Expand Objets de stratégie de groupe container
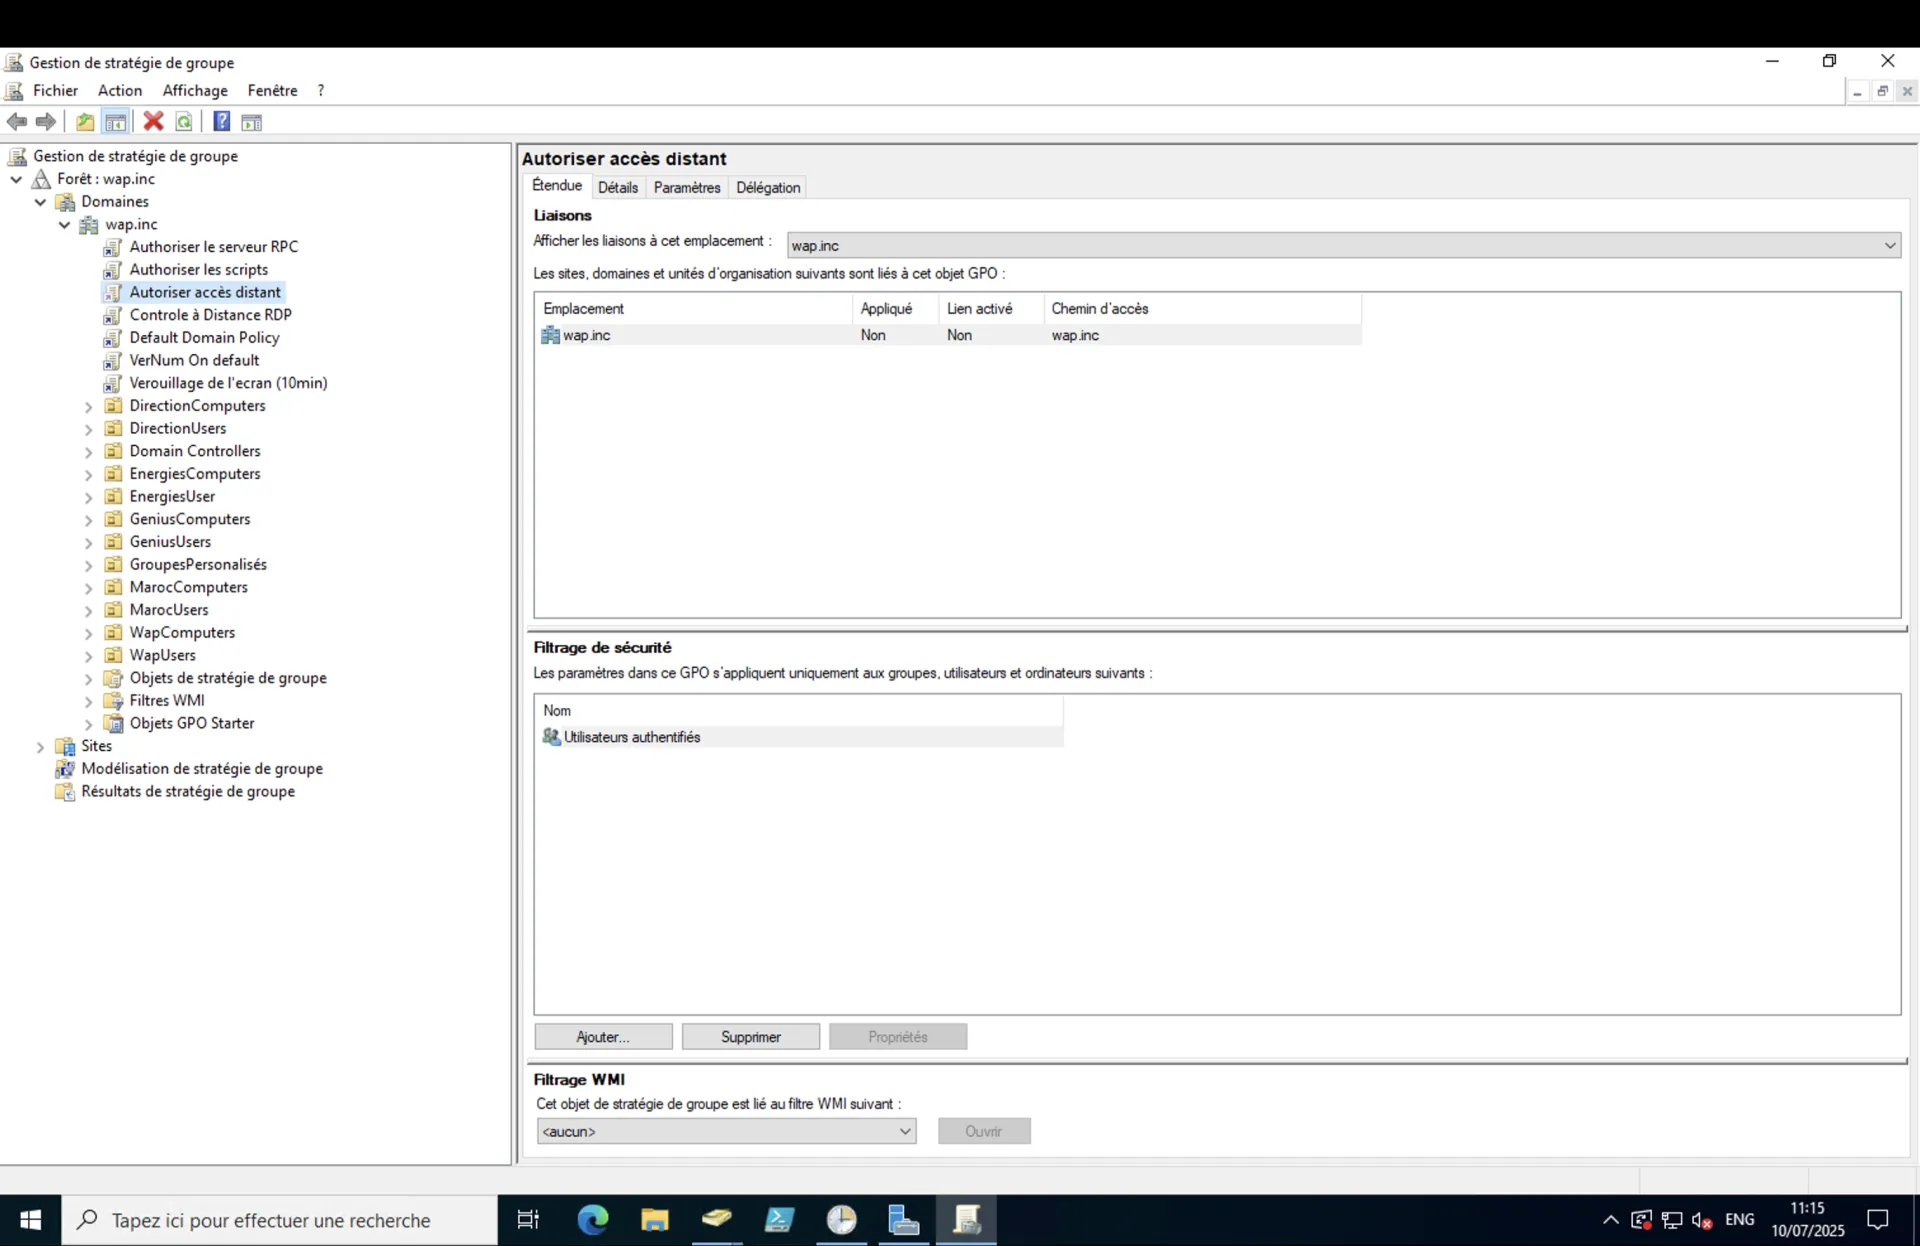Viewport: 1920px width, 1246px height. pos(88,678)
